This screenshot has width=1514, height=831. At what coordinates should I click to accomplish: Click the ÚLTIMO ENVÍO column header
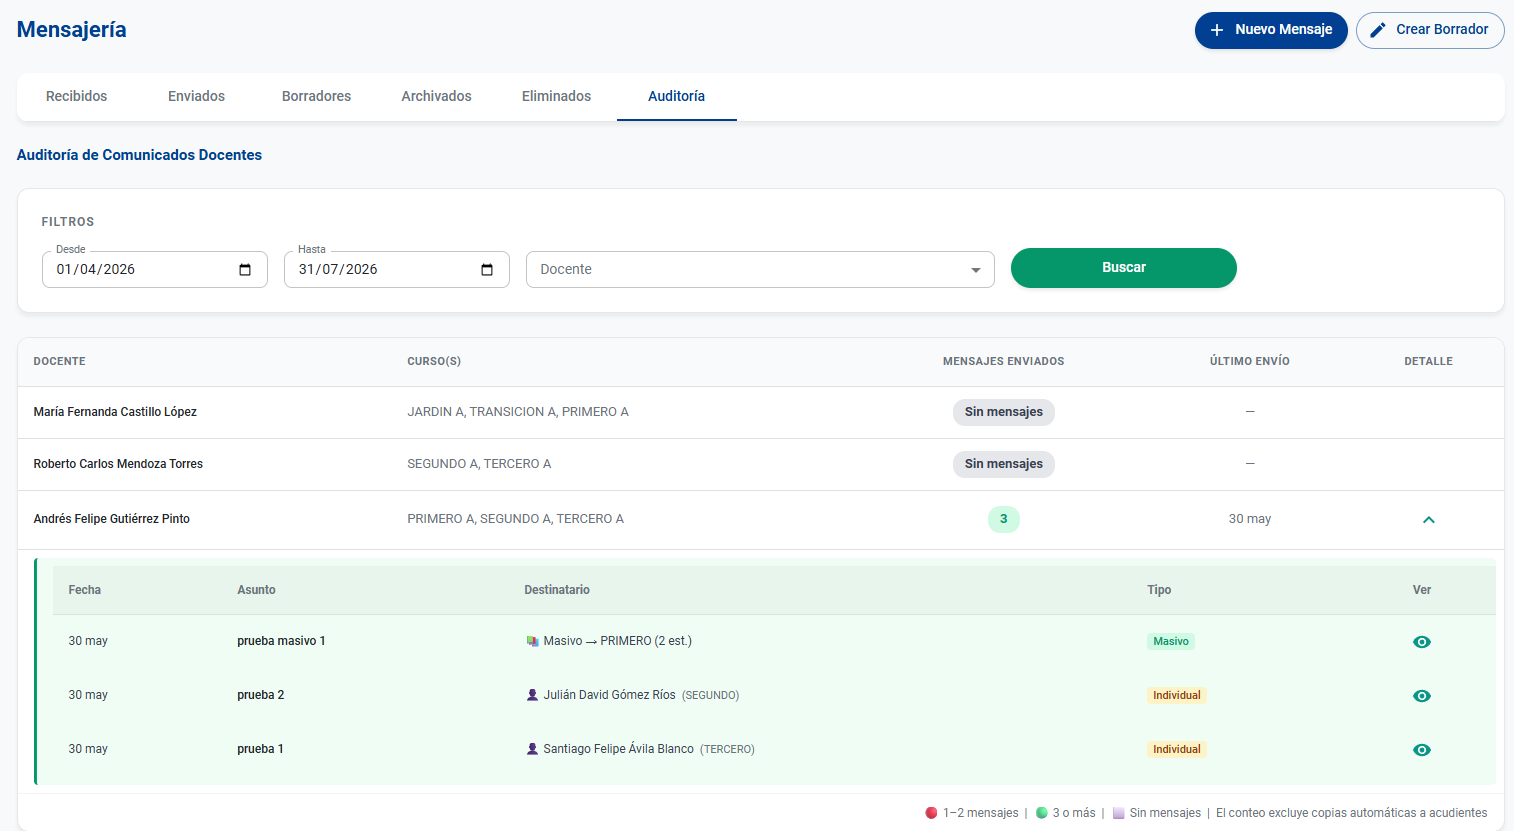tap(1249, 361)
